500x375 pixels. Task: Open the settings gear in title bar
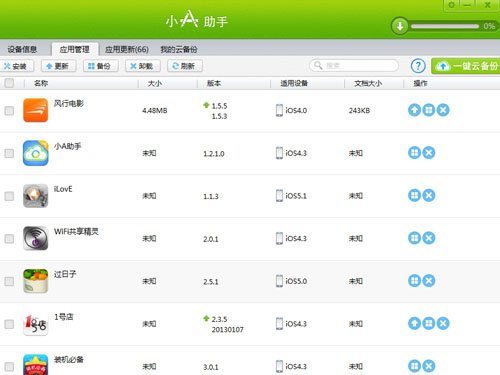[451, 5]
